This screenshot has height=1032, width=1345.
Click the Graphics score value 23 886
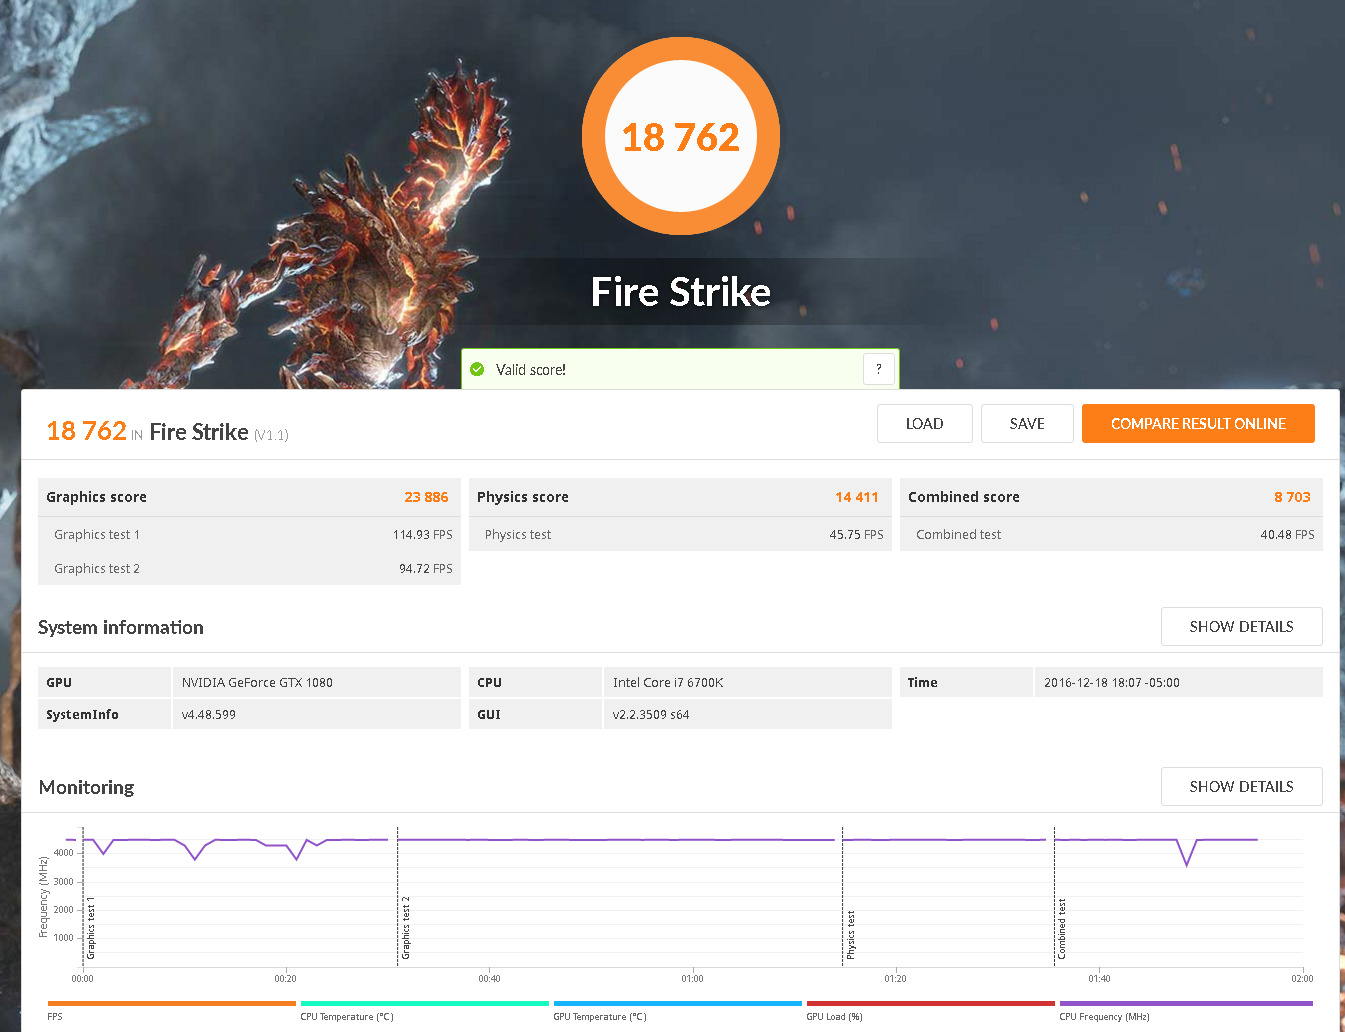tap(426, 497)
